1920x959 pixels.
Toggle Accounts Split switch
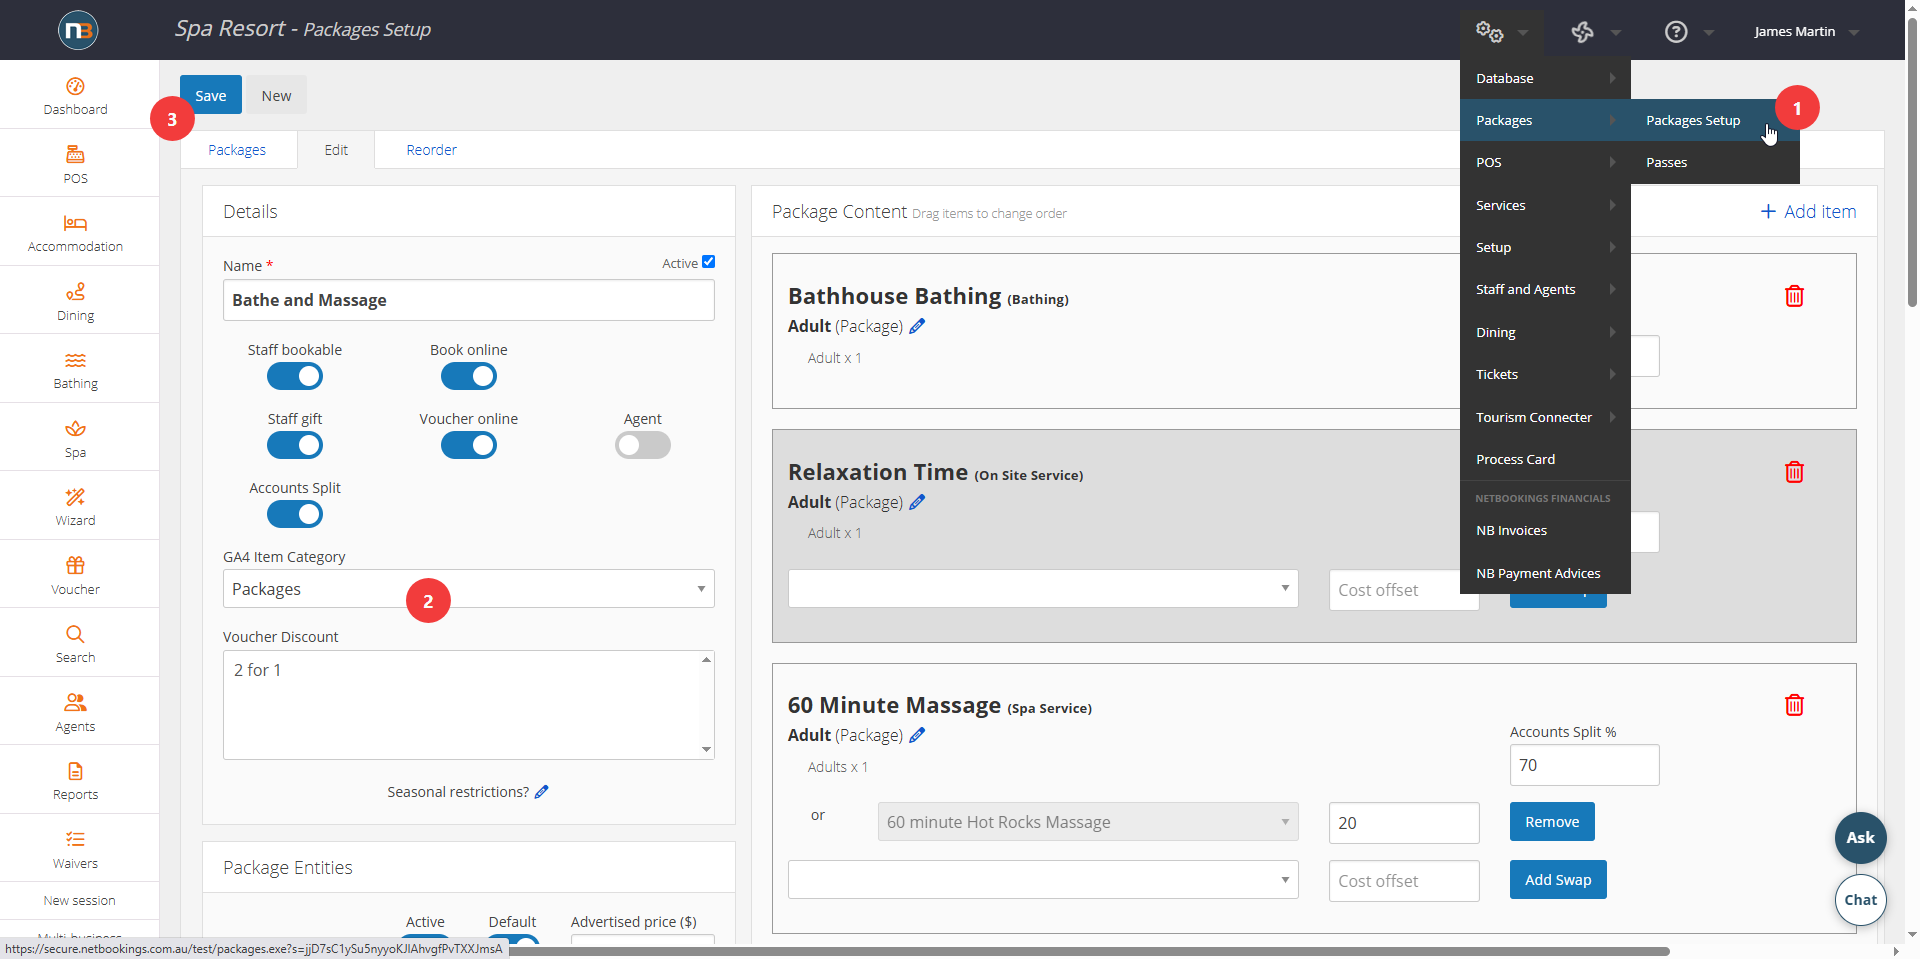[x=295, y=515]
